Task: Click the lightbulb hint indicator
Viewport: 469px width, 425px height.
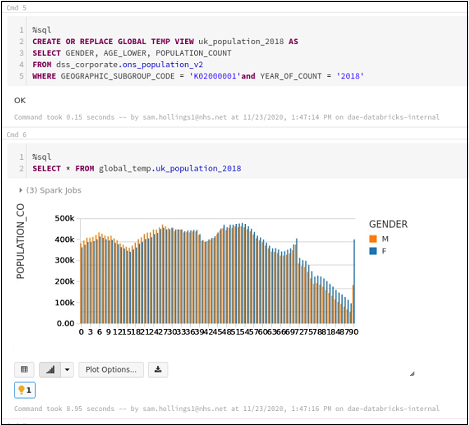Action: (25, 390)
